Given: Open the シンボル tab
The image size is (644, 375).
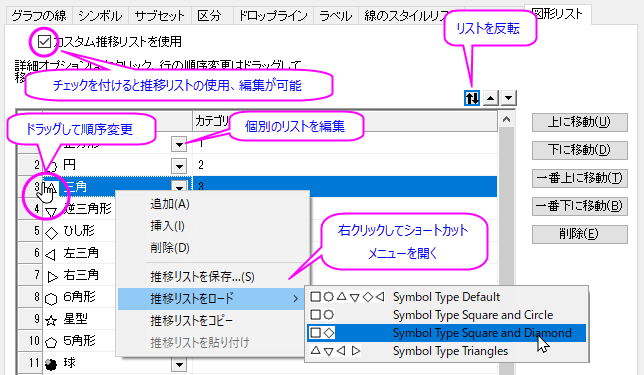Looking at the screenshot, I should pos(100,16).
